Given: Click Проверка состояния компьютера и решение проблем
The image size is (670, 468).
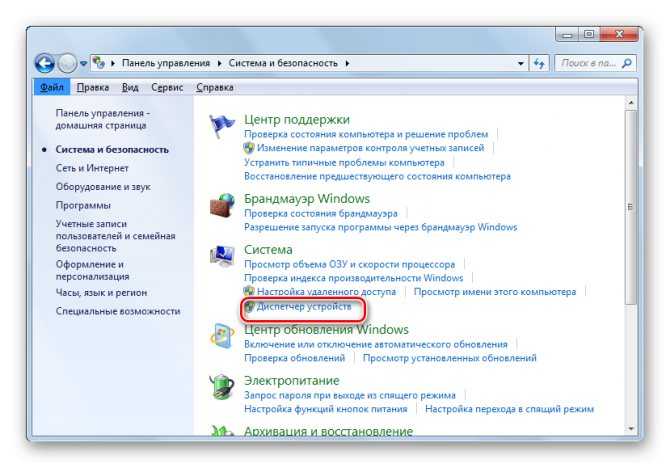Looking at the screenshot, I should click(366, 134).
